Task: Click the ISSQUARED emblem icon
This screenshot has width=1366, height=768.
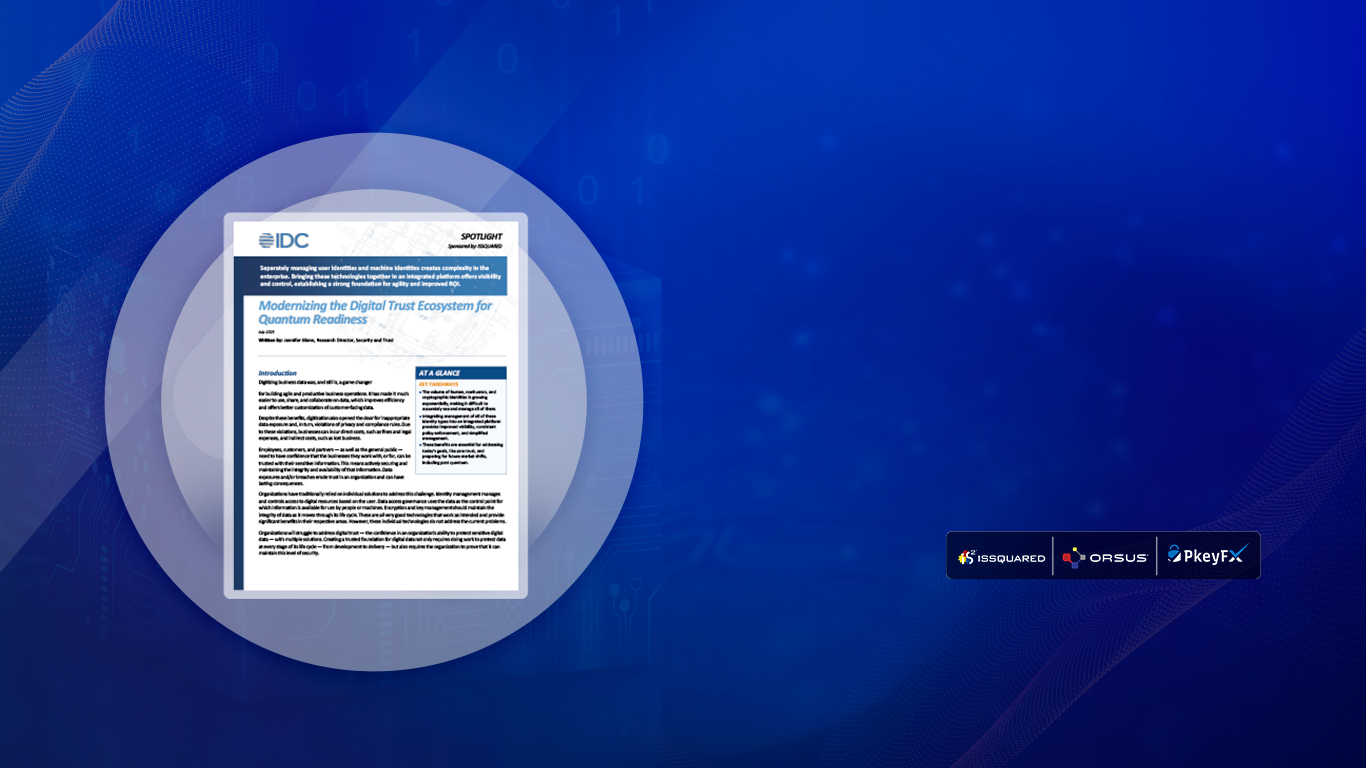Action: pyautogui.click(x=966, y=557)
